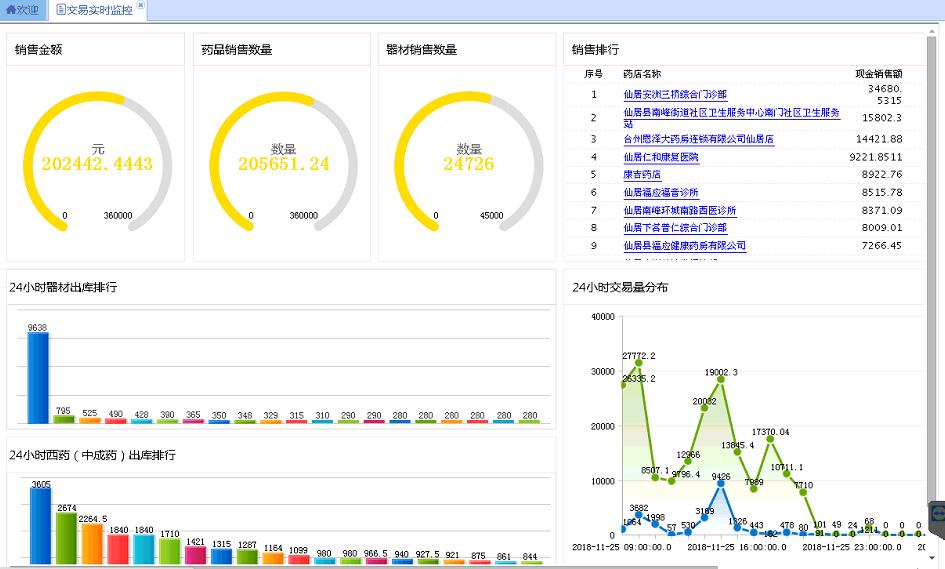Click the 销售金额 gauge value 202442.4443
Screen dimensions: 945x569
(97, 164)
